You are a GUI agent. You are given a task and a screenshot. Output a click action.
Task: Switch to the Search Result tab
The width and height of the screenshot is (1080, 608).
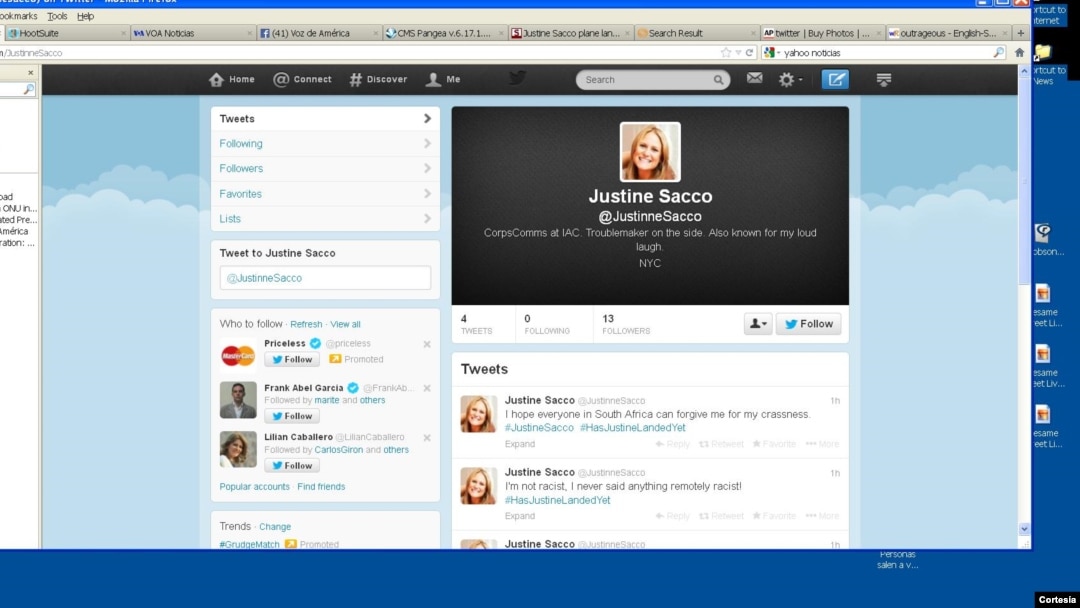coord(697,33)
